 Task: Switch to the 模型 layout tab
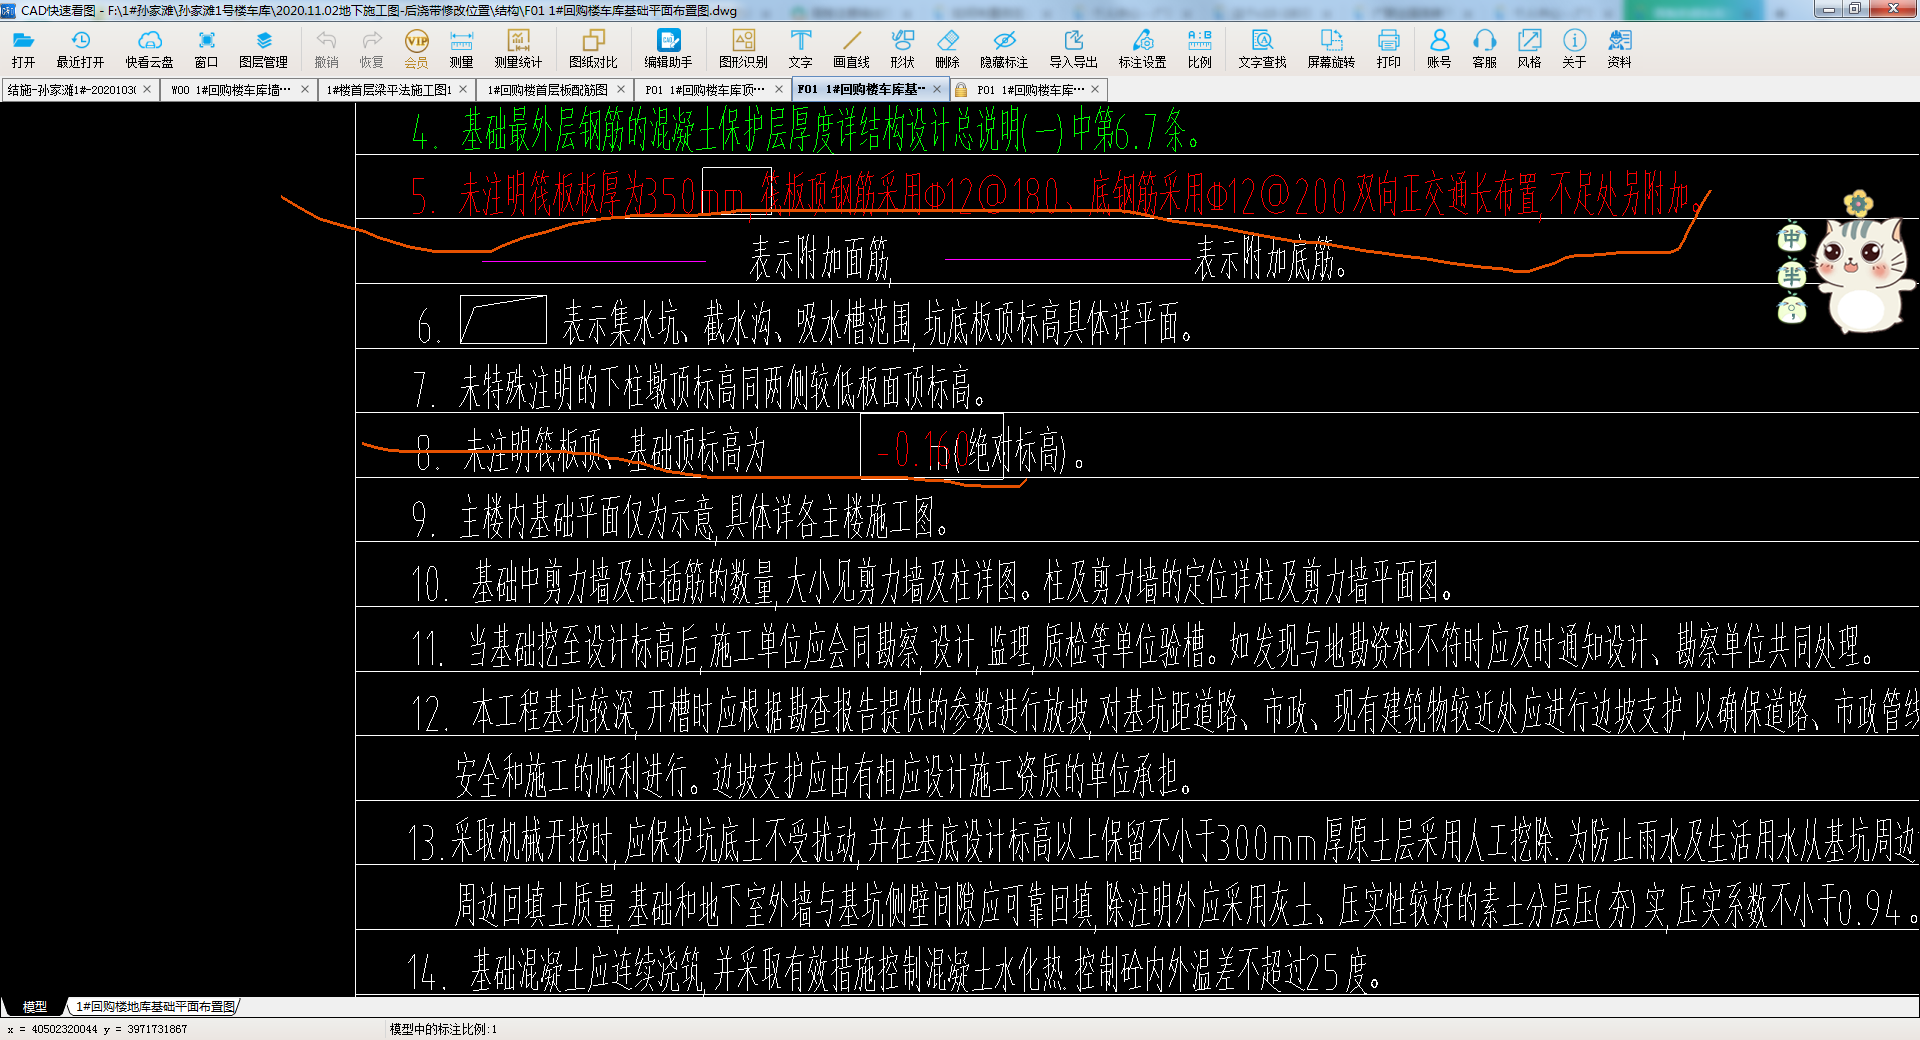[34, 1007]
